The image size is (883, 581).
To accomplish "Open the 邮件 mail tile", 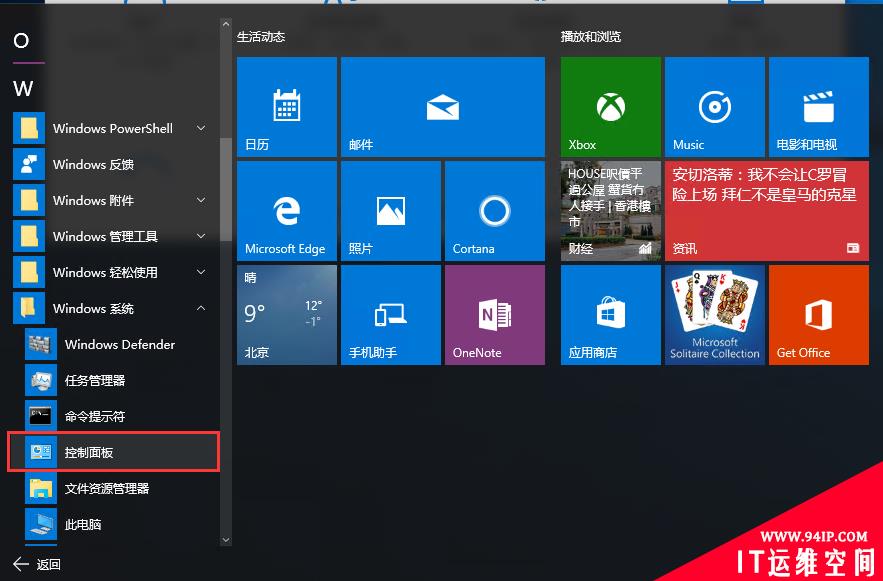I will pos(443,106).
